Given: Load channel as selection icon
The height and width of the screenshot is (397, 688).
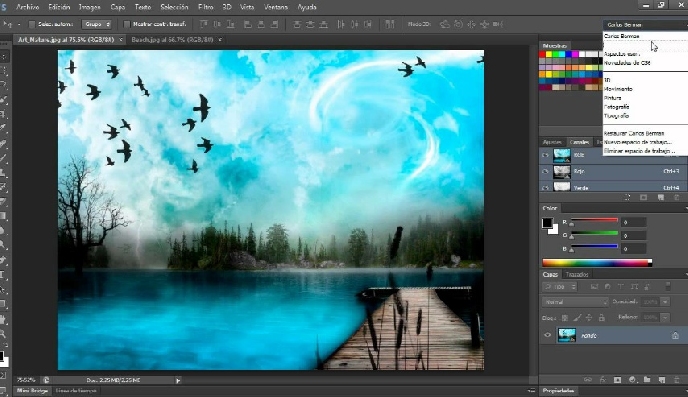Looking at the screenshot, I should [628, 198].
